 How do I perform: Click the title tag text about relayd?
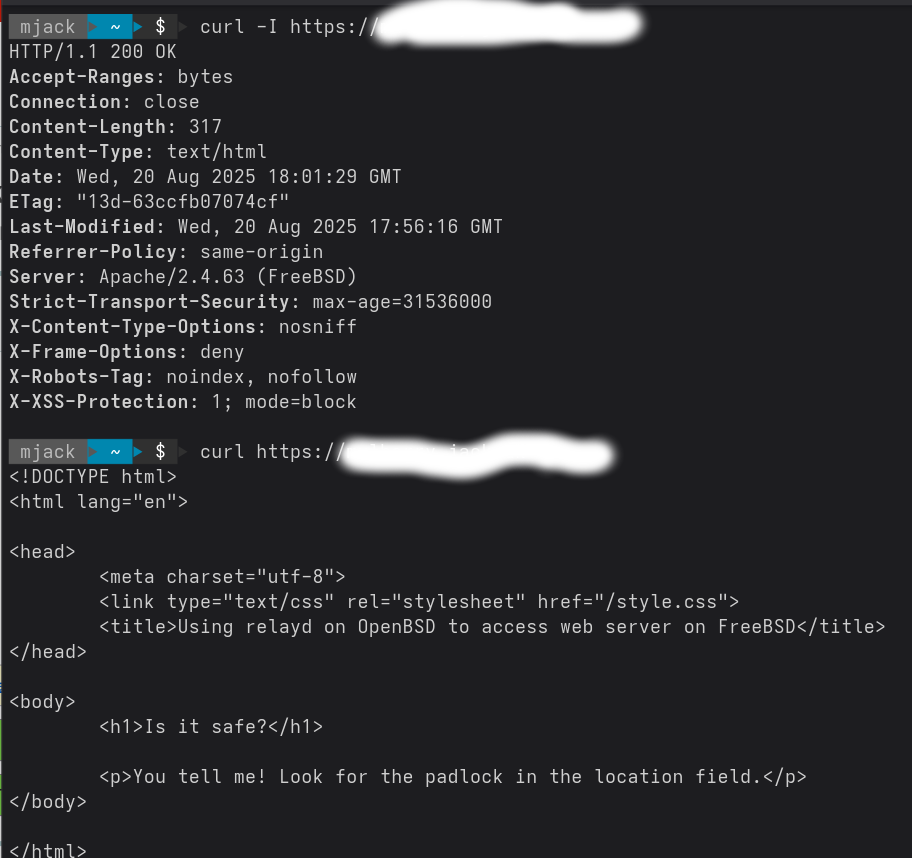pos(492,626)
